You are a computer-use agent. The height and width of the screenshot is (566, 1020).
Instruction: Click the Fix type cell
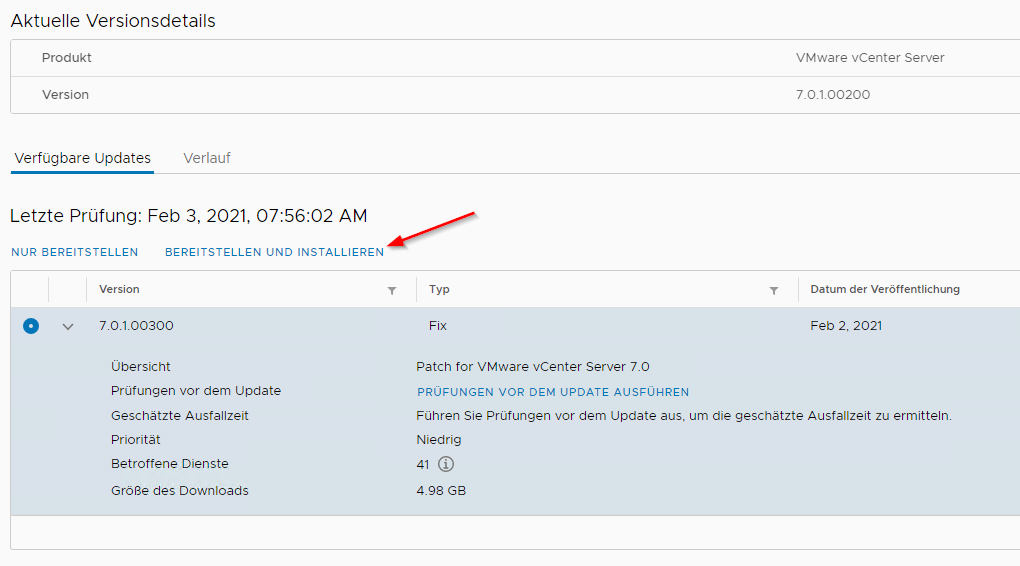(x=438, y=326)
